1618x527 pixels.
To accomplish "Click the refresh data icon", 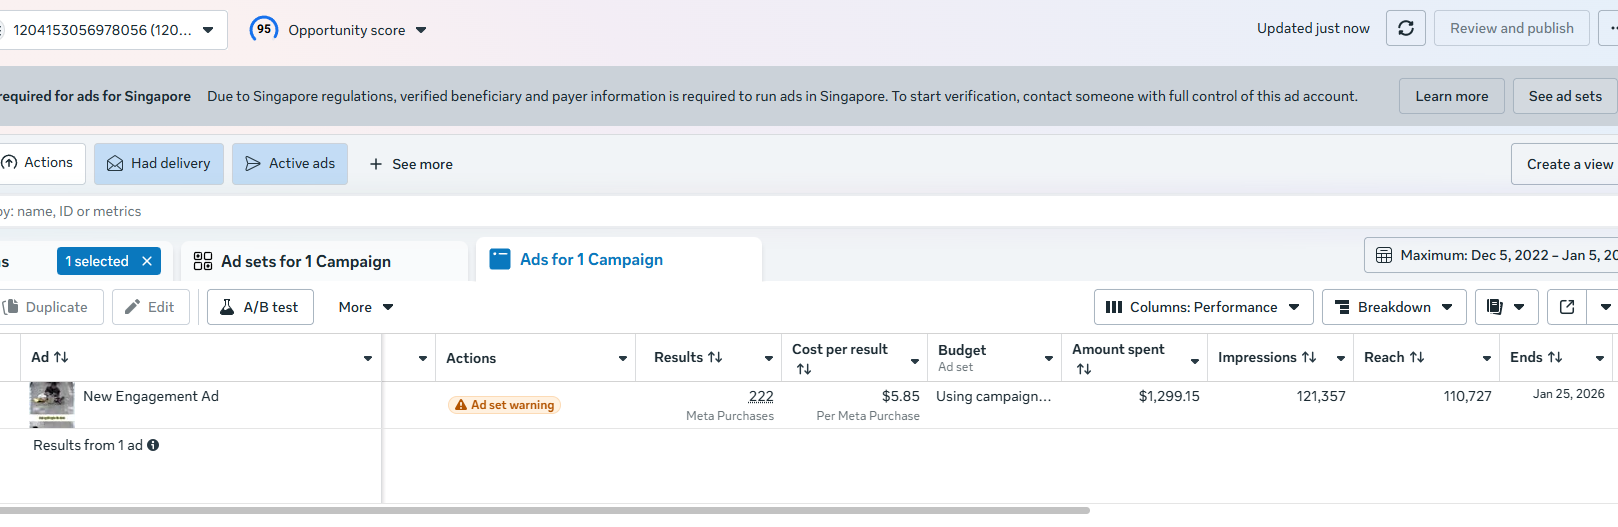I will pos(1405,28).
